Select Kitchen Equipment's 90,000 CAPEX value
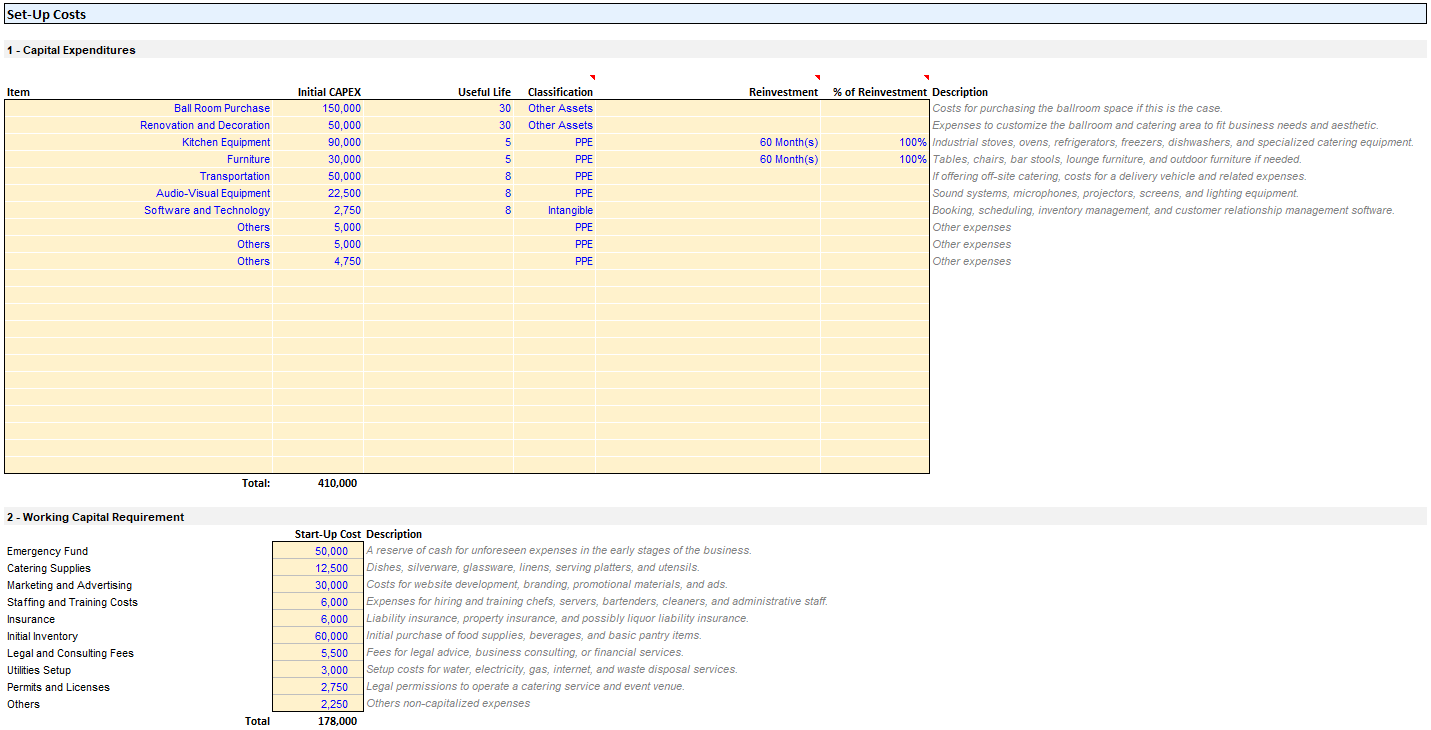Viewport: 1431px width, 730px height. tap(341, 142)
